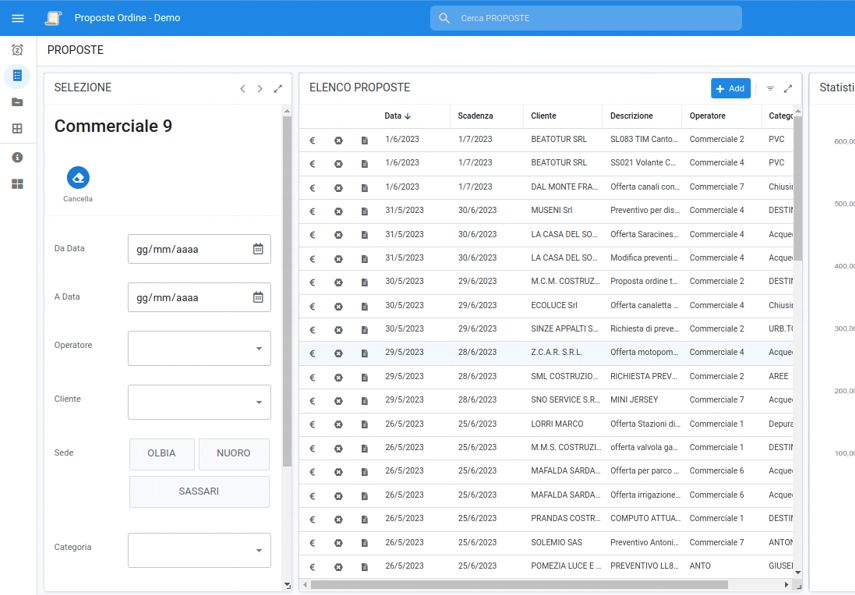Screen dimensions: 855x595
Task: Sort by the Data column header
Action: coord(398,116)
